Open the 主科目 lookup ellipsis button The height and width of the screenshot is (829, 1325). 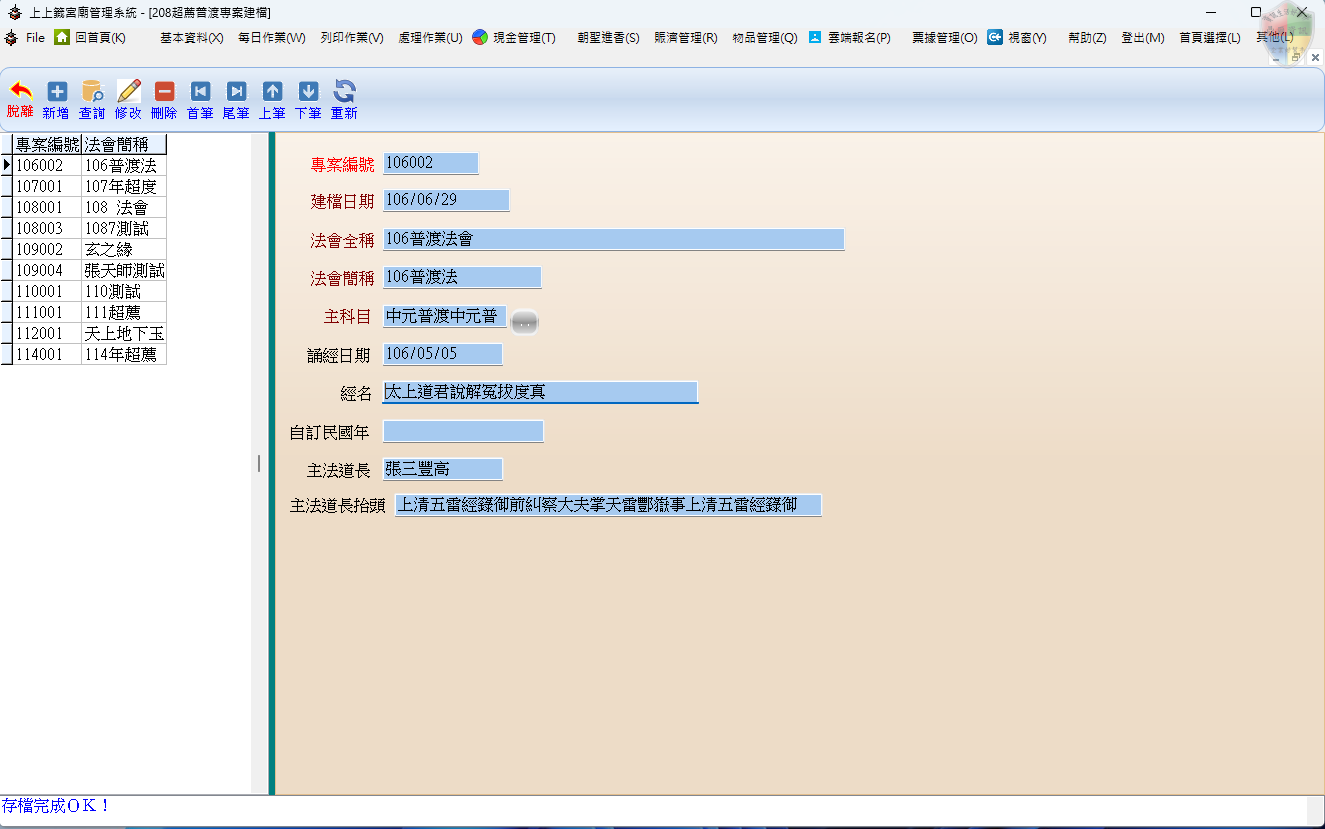click(524, 322)
